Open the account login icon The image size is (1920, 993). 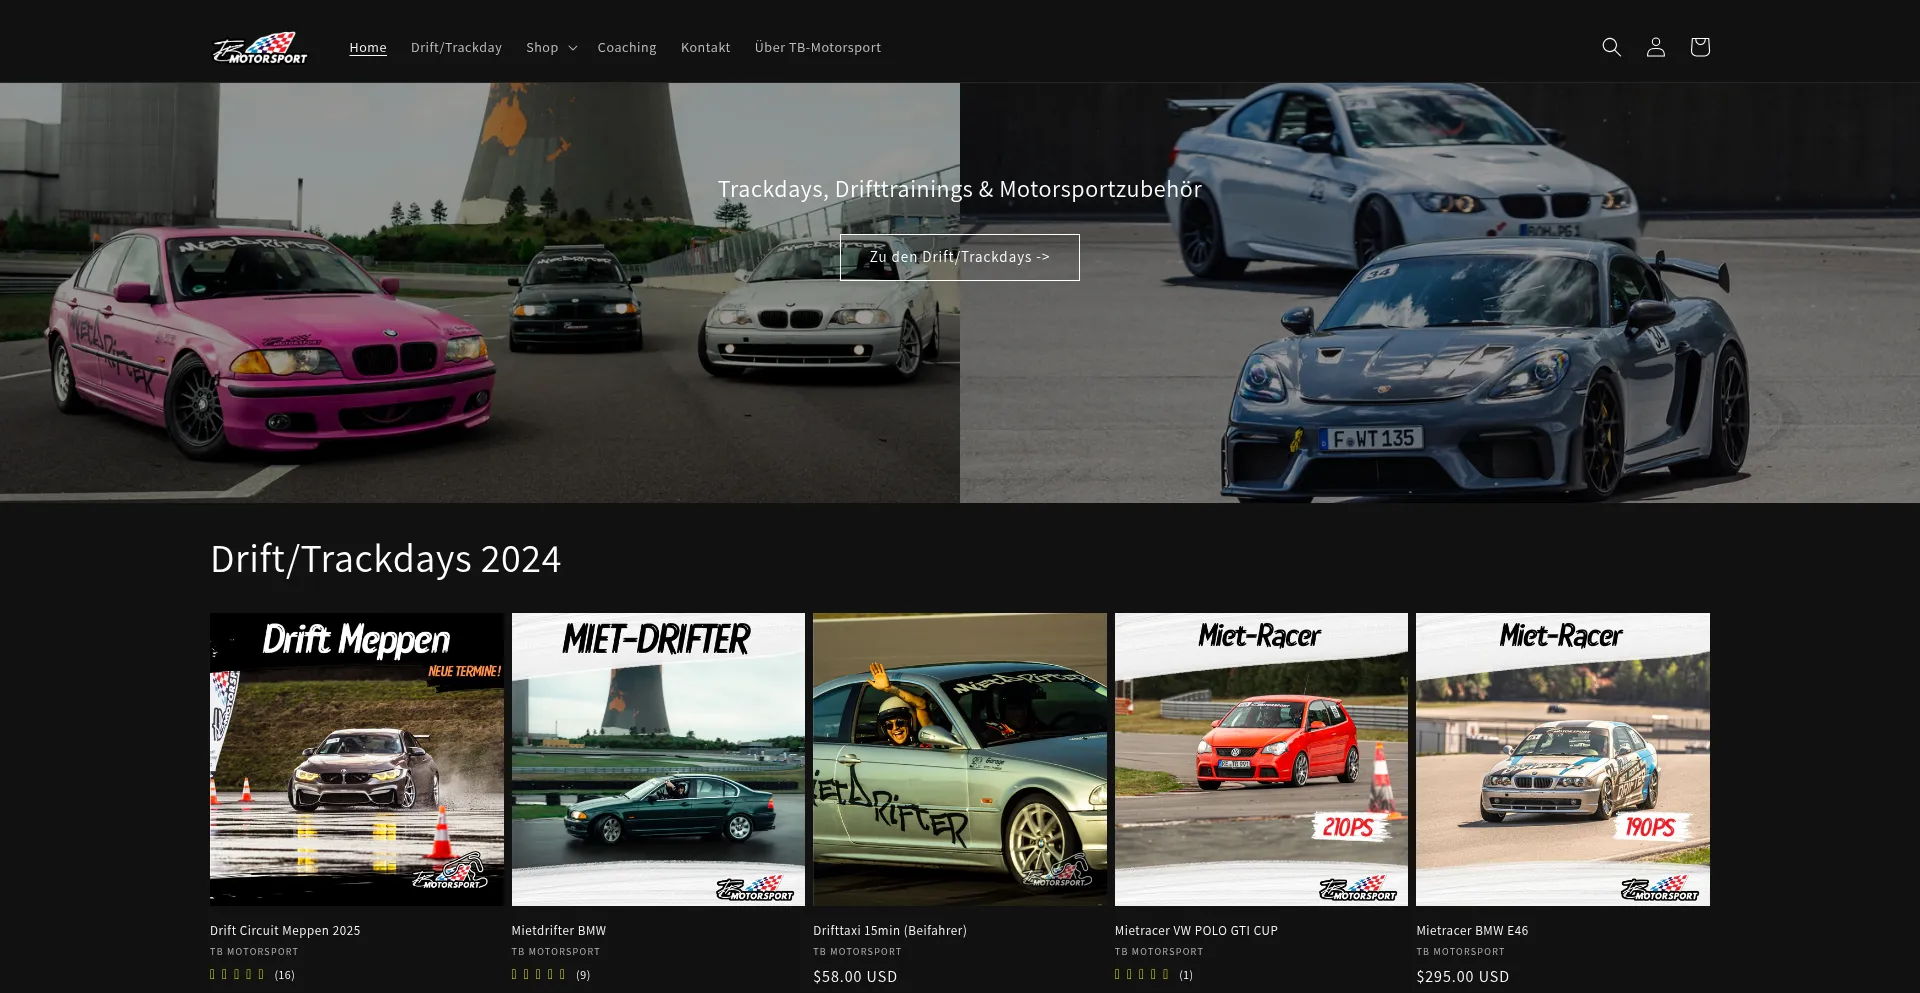click(x=1655, y=47)
